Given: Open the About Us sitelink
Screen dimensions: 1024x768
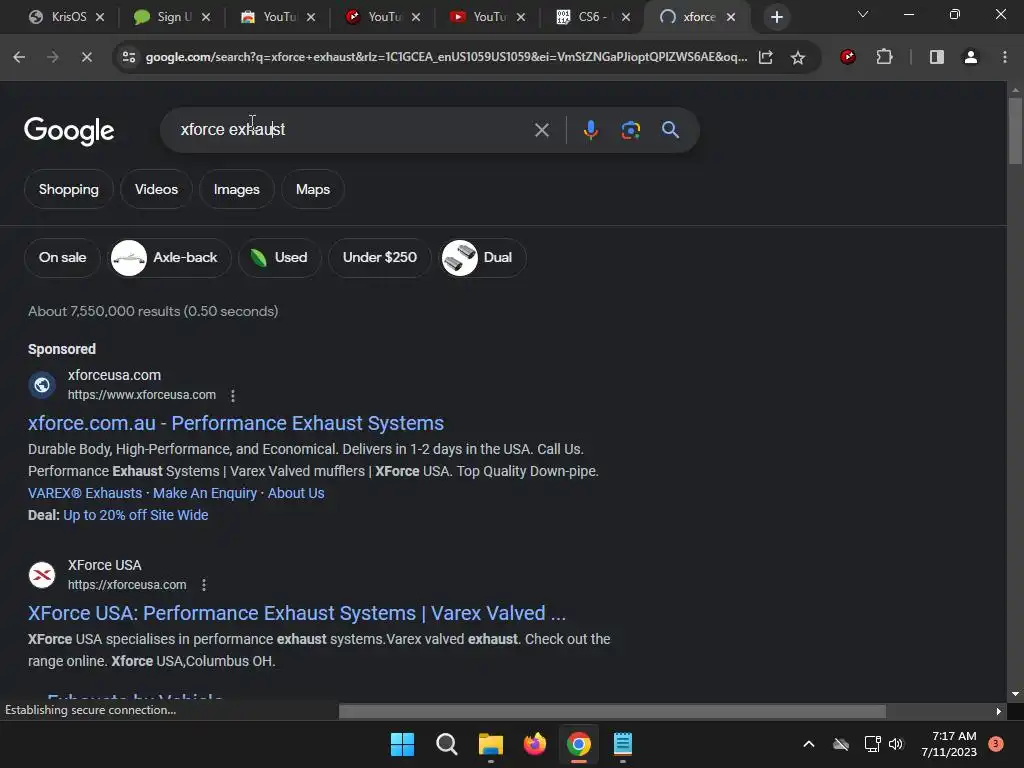Looking at the screenshot, I should 296,493.
